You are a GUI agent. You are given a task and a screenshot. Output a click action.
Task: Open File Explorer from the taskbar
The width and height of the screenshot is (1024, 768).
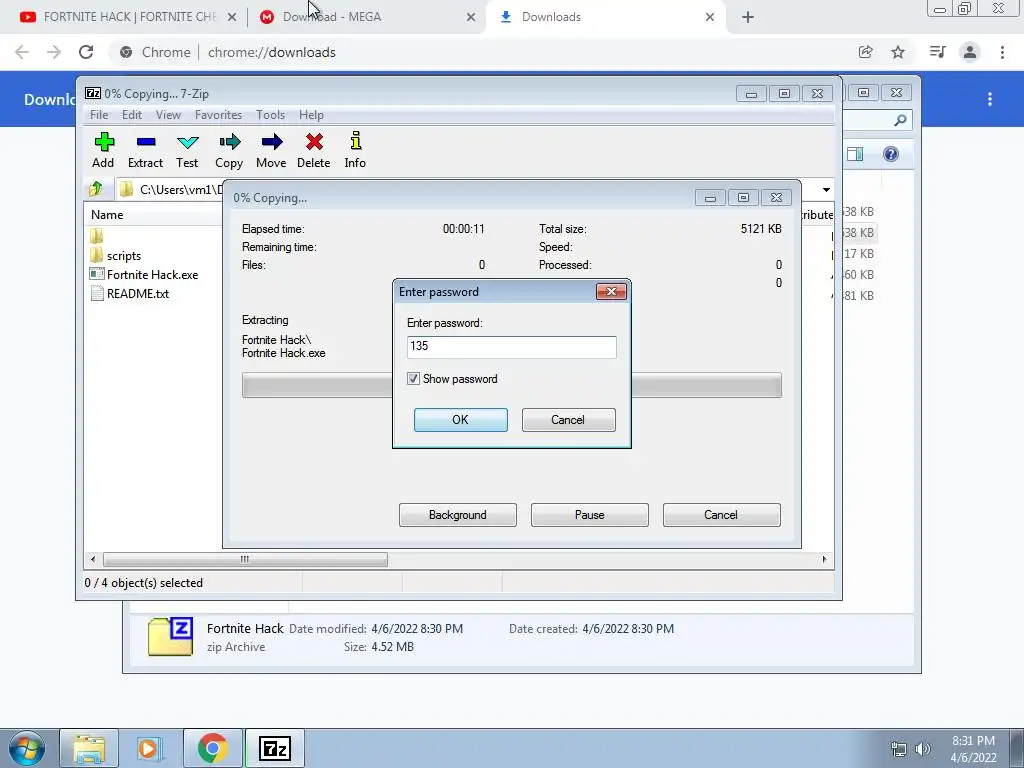click(x=89, y=748)
